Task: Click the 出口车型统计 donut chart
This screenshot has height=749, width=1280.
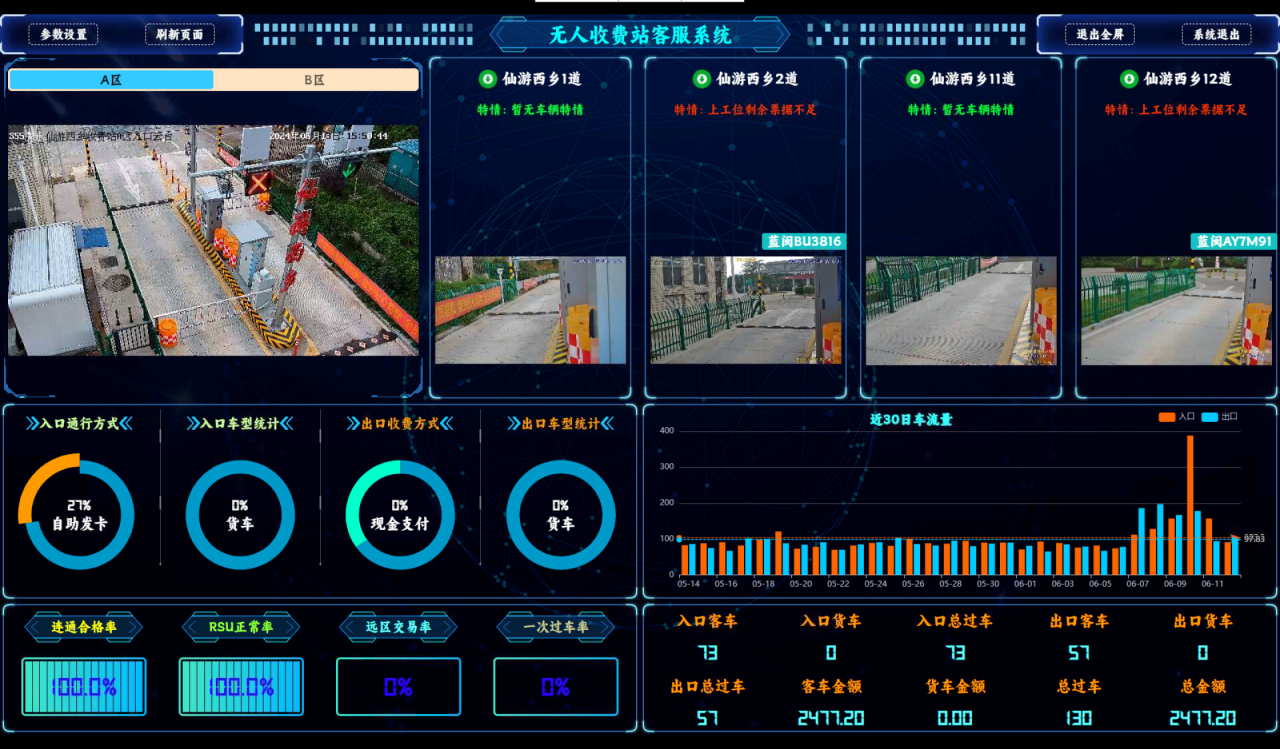Action: [560, 513]
